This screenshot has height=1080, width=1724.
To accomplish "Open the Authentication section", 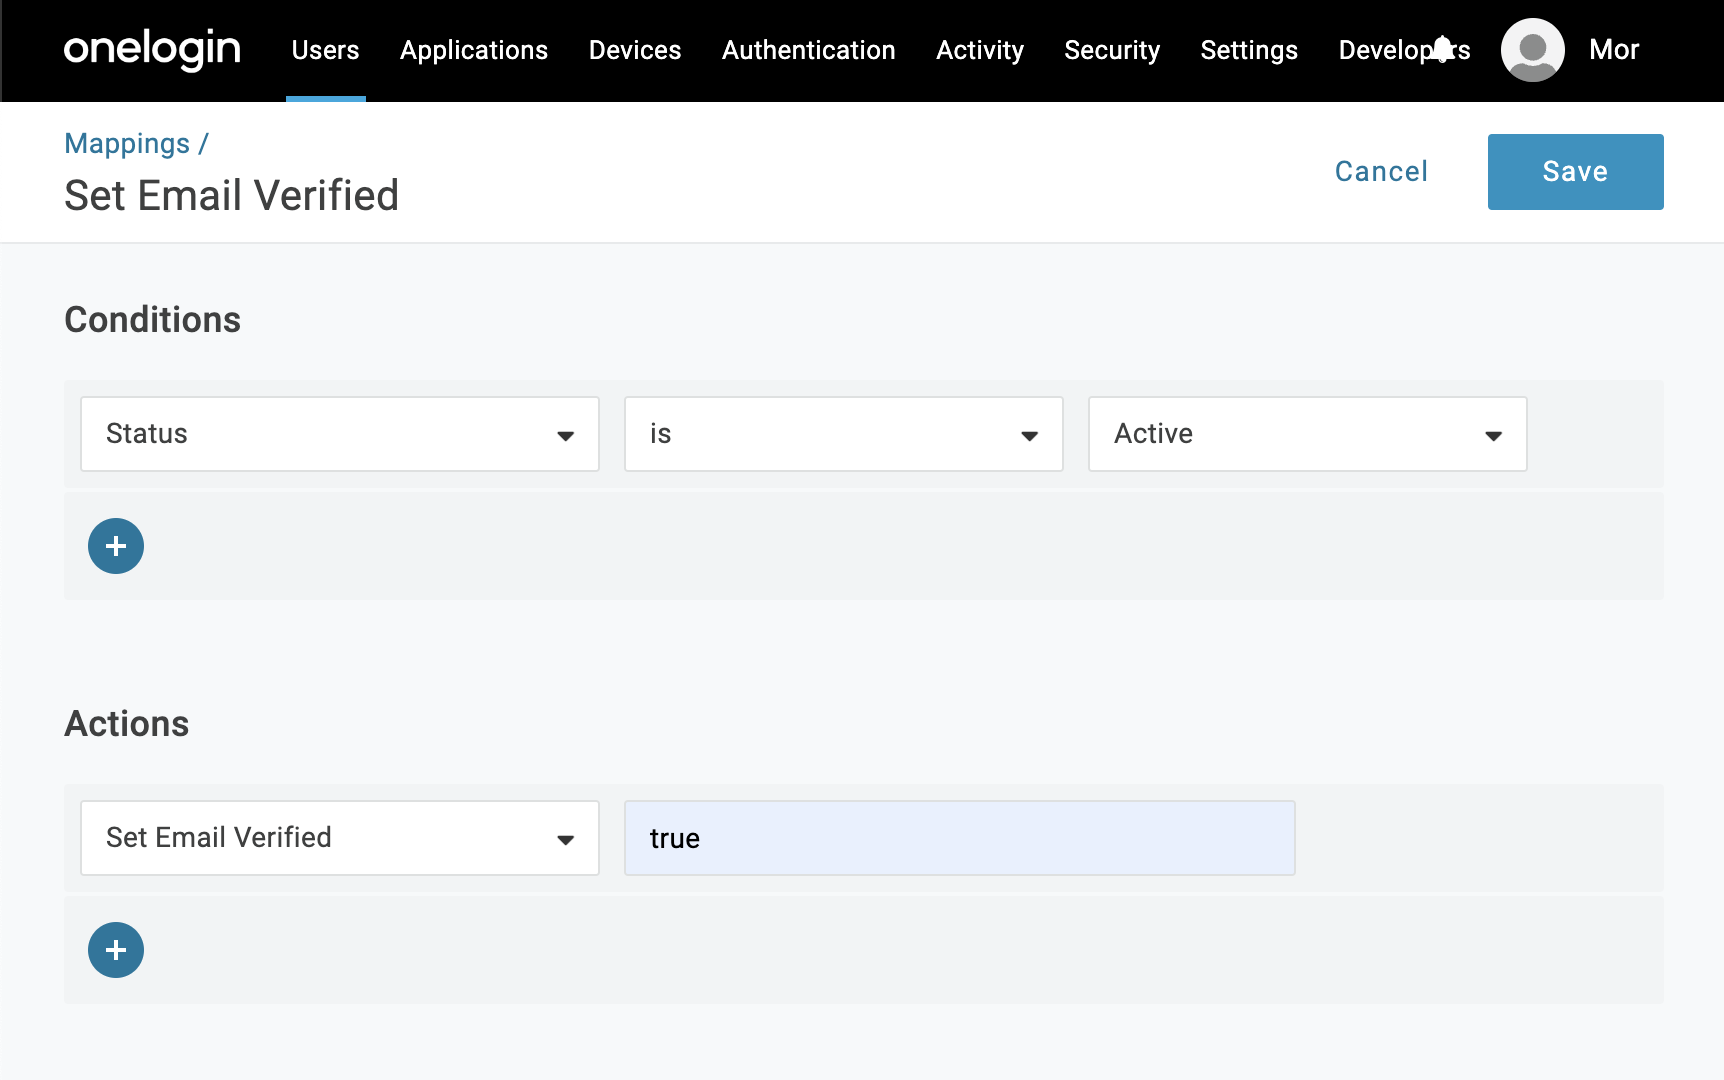I will (808, 50).
